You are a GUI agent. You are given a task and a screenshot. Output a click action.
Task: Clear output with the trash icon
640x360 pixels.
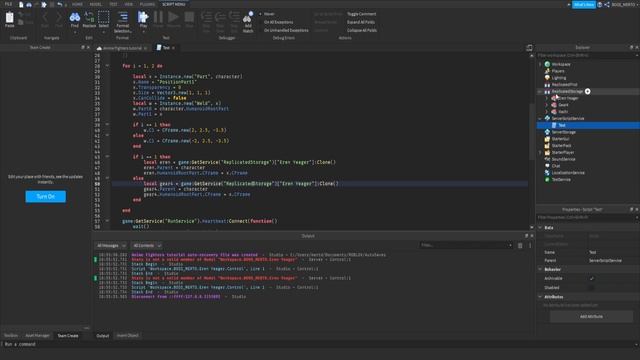click(520, 245)
